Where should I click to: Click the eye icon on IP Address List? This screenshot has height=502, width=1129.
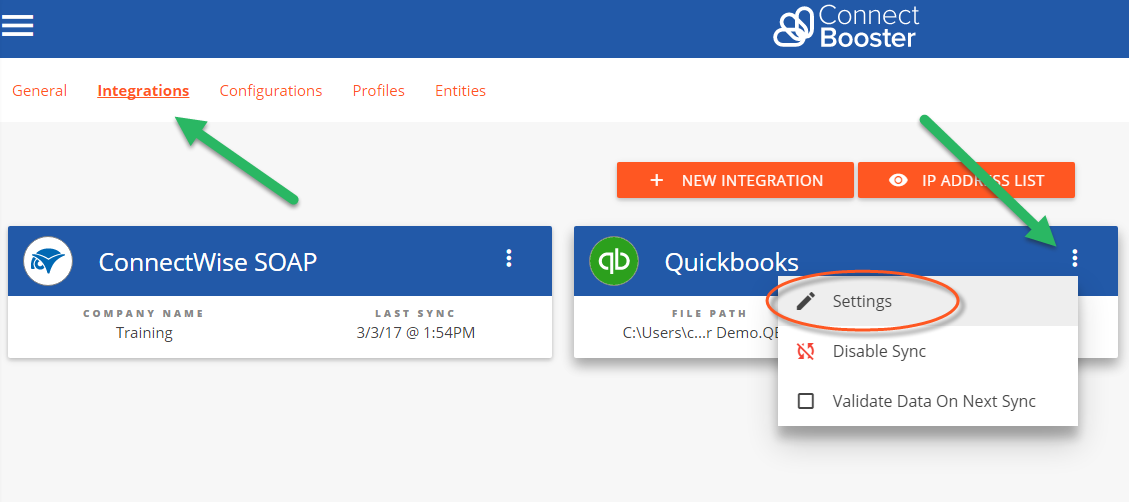click(898, 180)
